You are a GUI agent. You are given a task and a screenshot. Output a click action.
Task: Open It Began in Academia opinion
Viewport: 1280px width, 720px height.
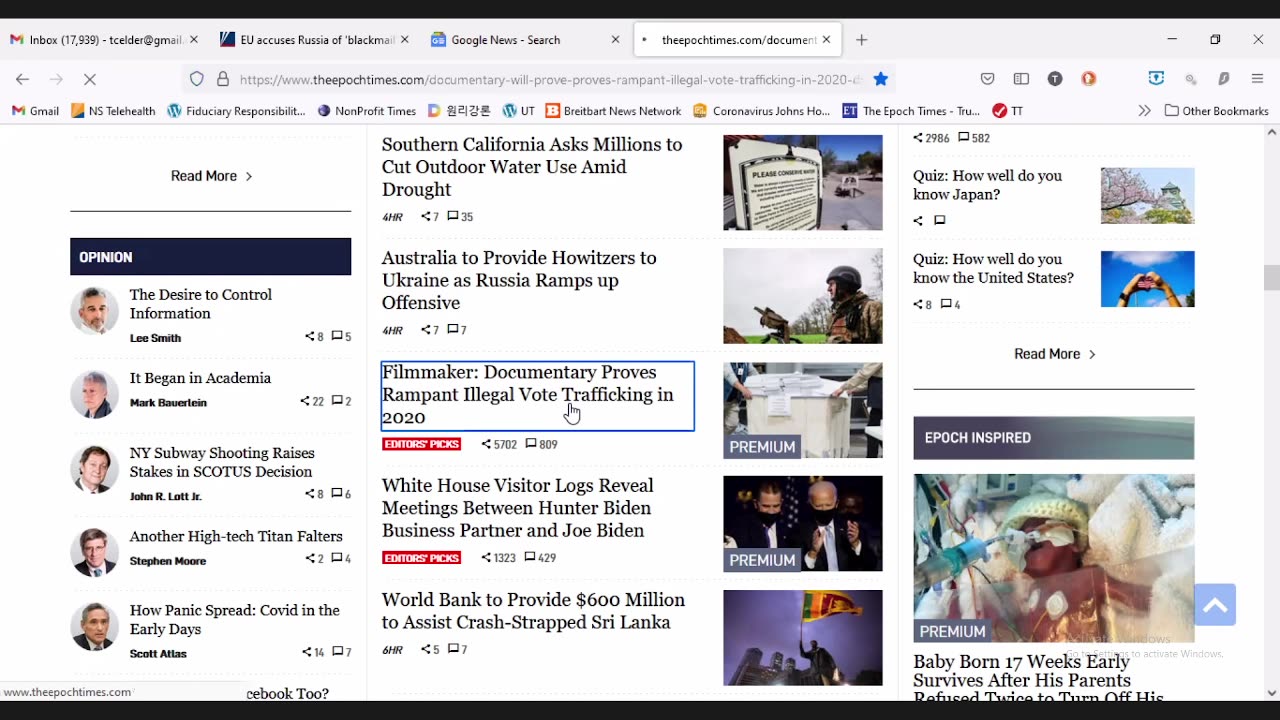(x=200, y=378)
